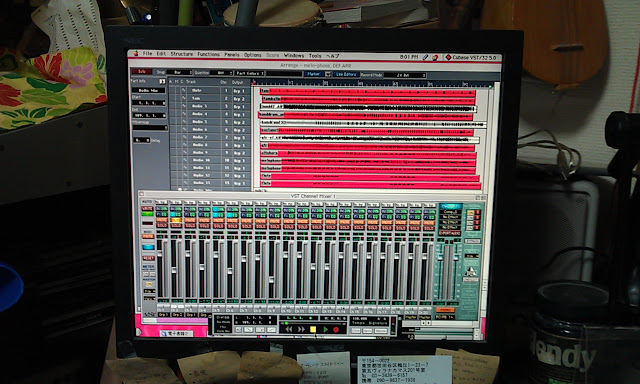Solo channel 5 in the mixer
This screenshot has width=640, height=384.
(x=218, y=226)
